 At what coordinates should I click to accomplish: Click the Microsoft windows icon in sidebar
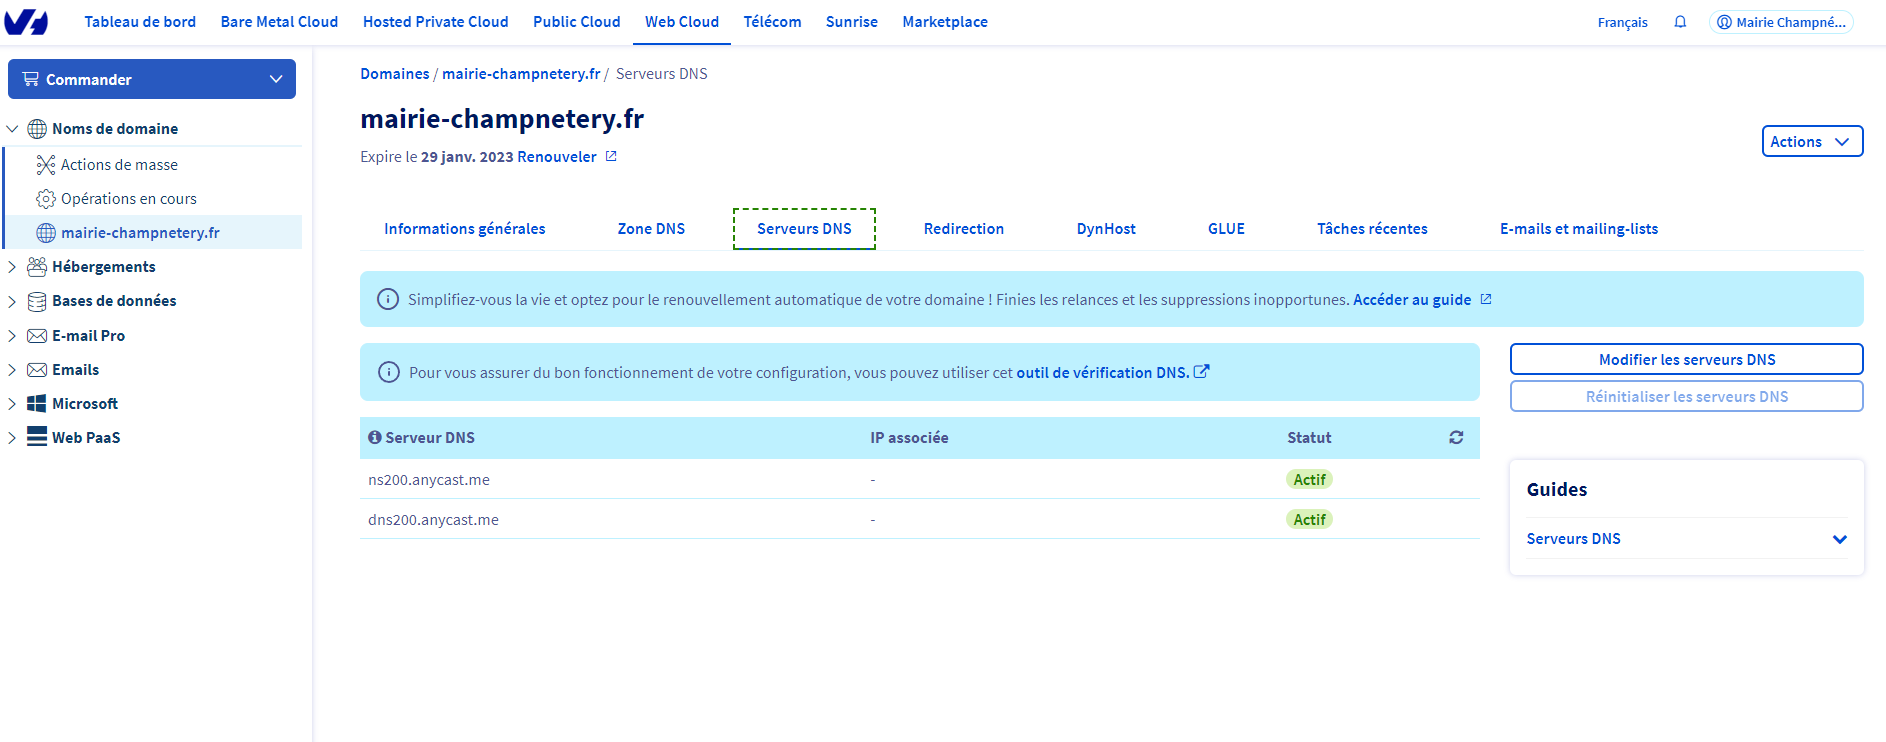[37, 404]
